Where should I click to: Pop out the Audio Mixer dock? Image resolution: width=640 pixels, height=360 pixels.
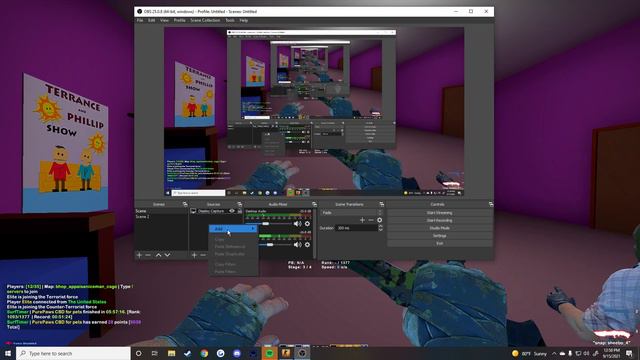pos(314,204)
